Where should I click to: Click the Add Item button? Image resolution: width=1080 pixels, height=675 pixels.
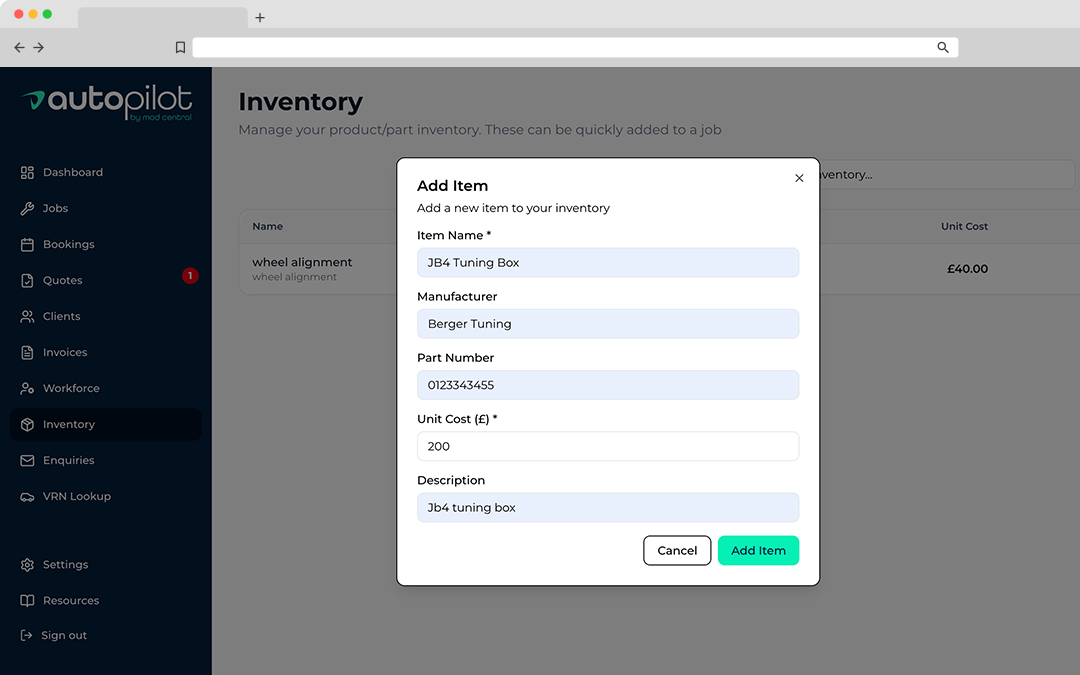(x=758, y=550)
